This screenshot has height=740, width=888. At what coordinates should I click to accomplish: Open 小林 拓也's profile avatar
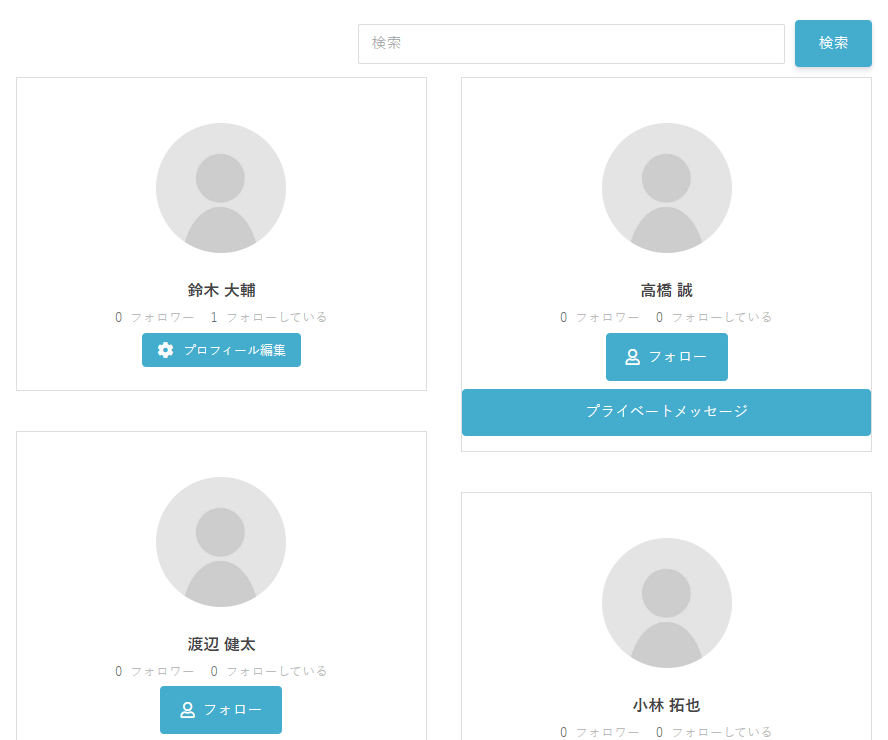point(667,603)
